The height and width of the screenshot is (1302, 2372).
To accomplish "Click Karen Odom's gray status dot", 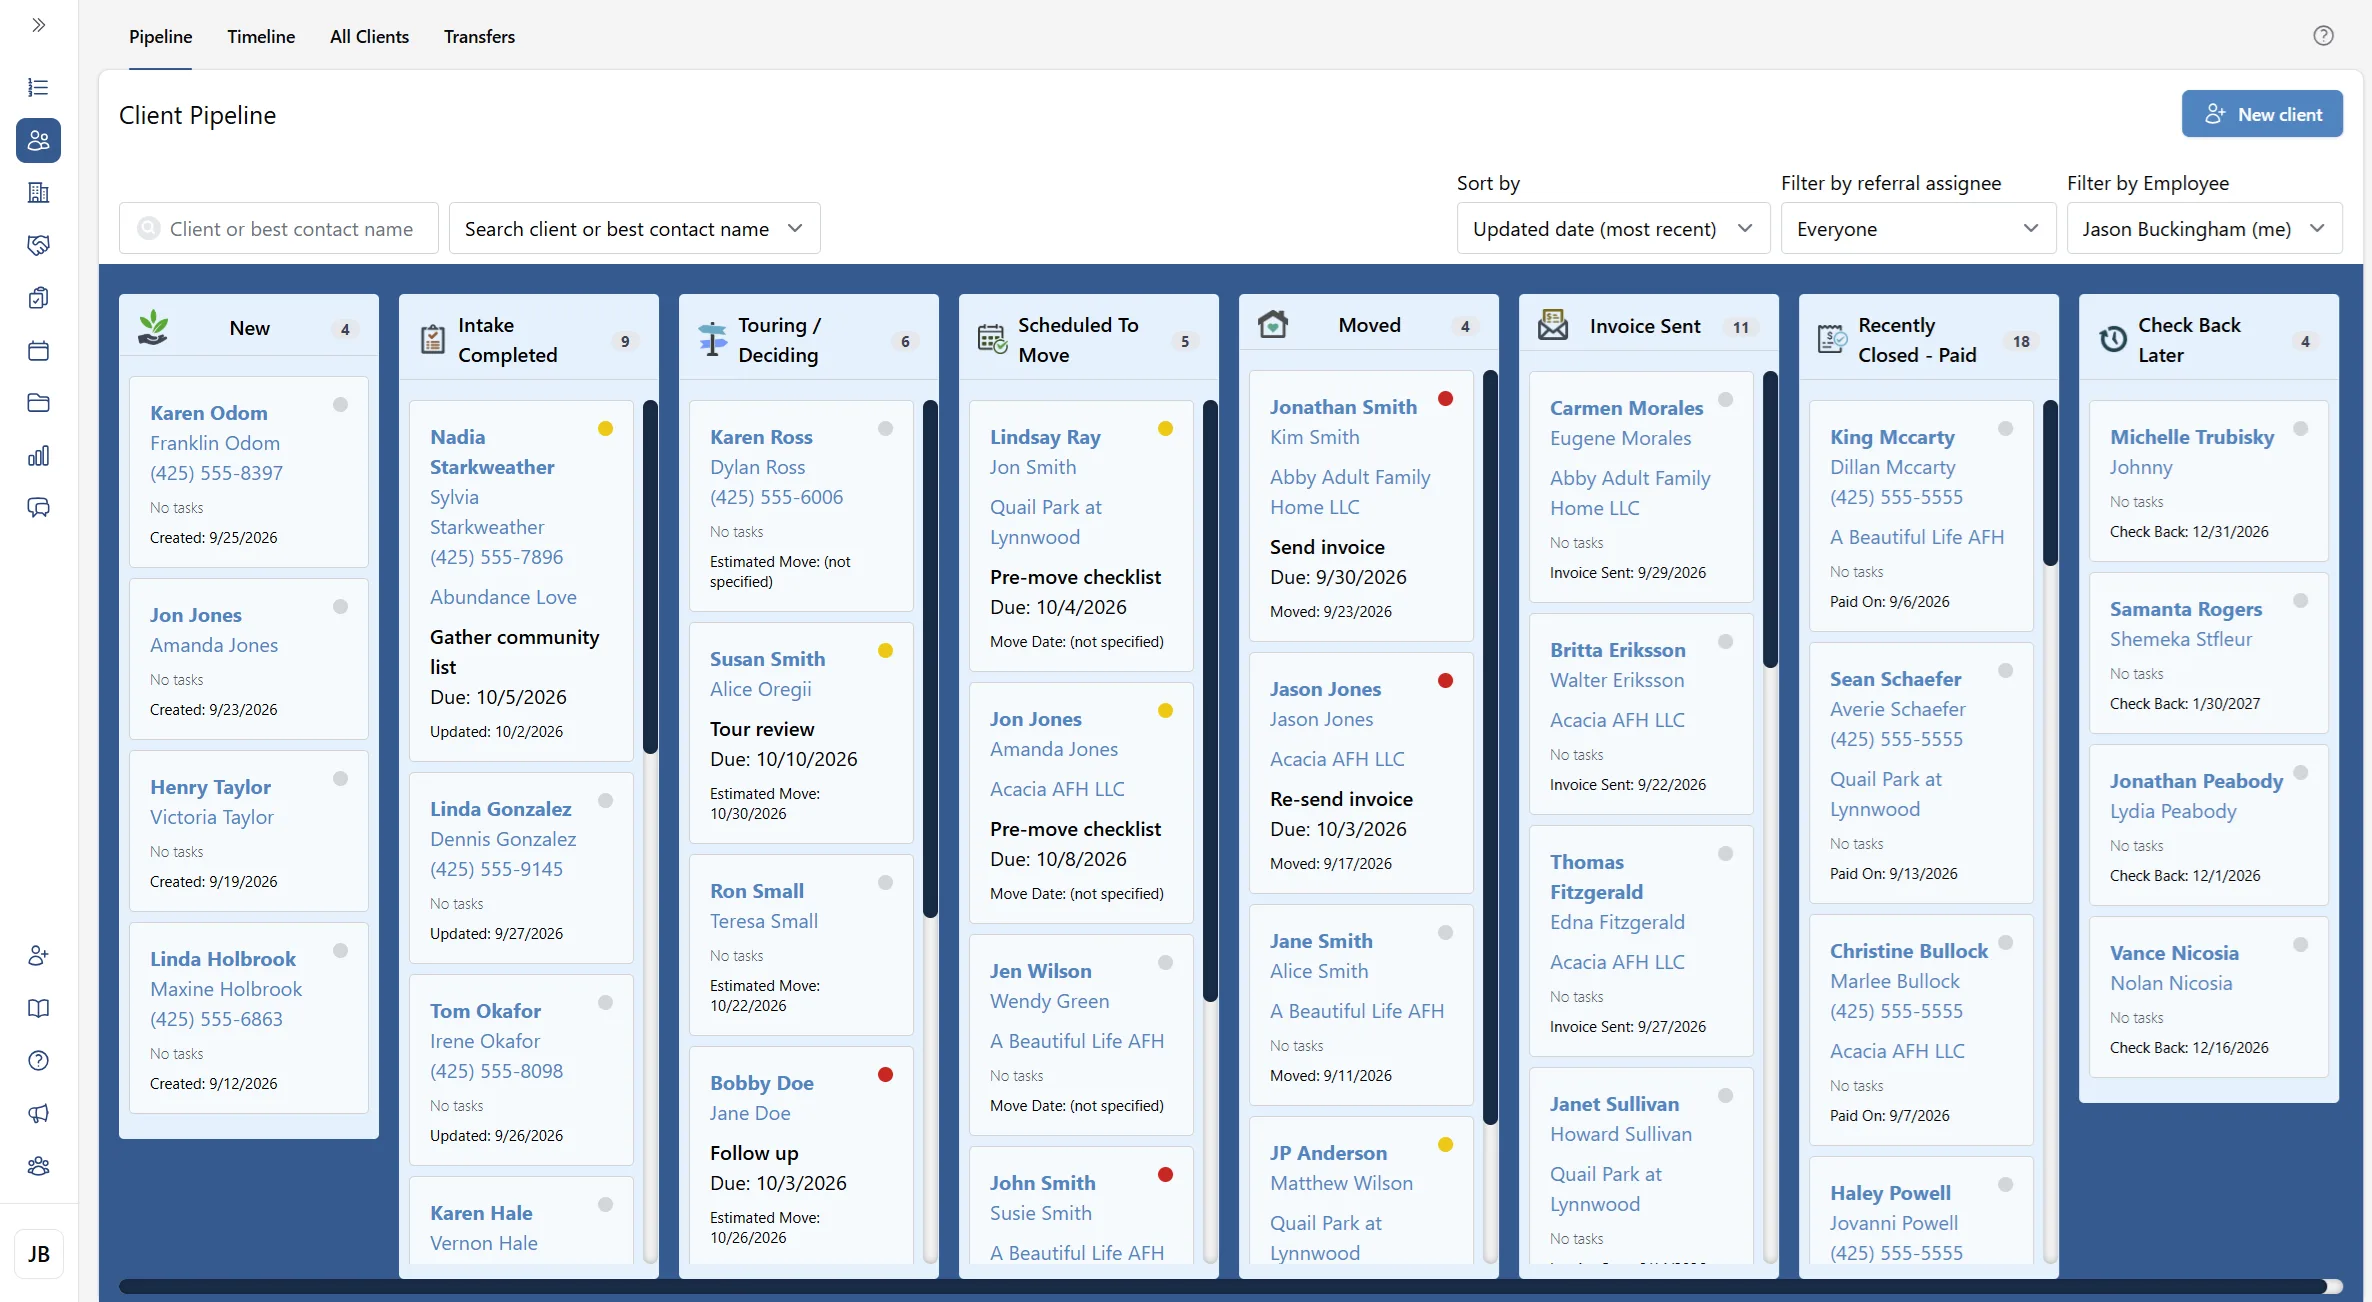I will 340,405.
